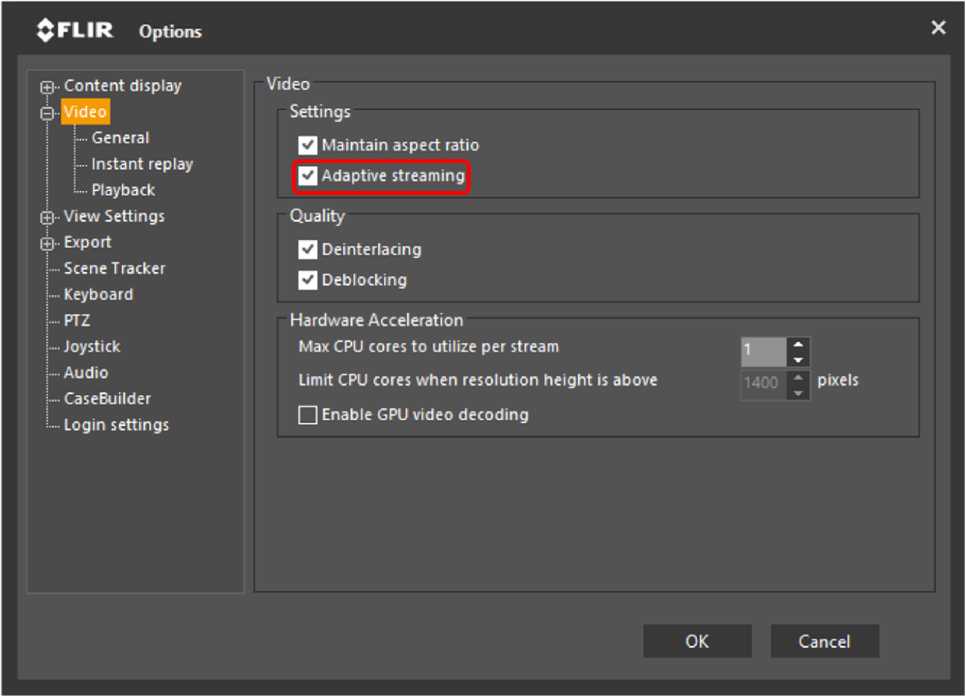This screenshot has width=966, height=696.
Task: Toggle the Maintain aspect ratio checkbox
Action: (308, 145)
